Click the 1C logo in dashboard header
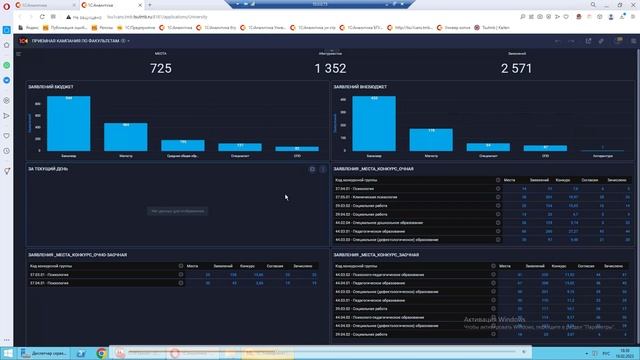The width and height of the screenshot is (640, 360). 24,41
